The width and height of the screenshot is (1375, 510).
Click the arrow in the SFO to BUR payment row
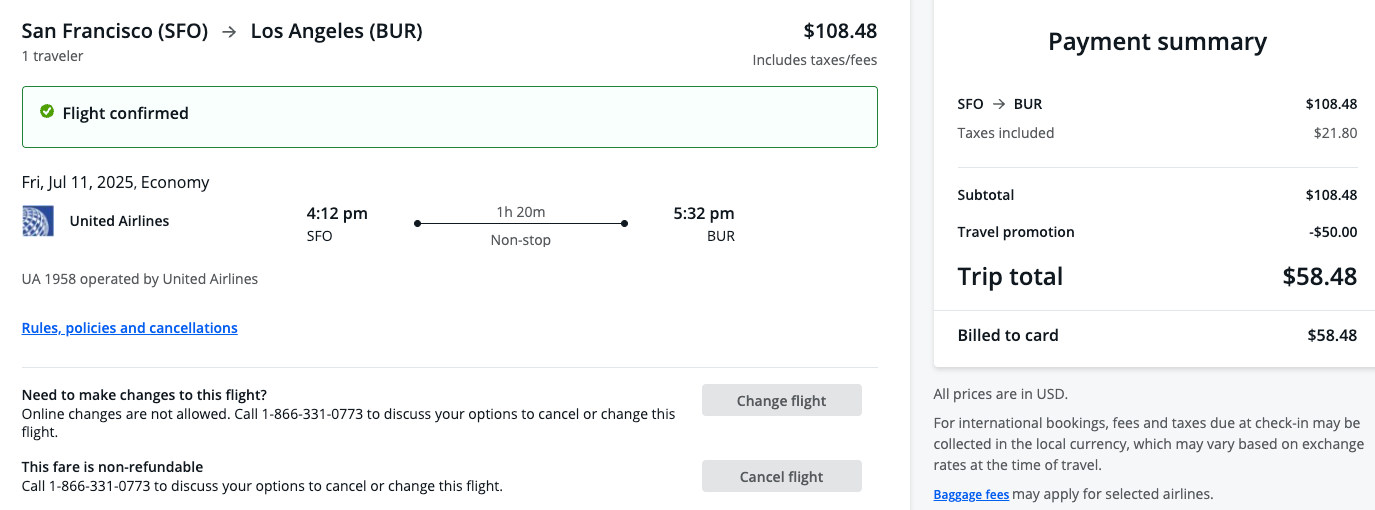pos(999,104)
